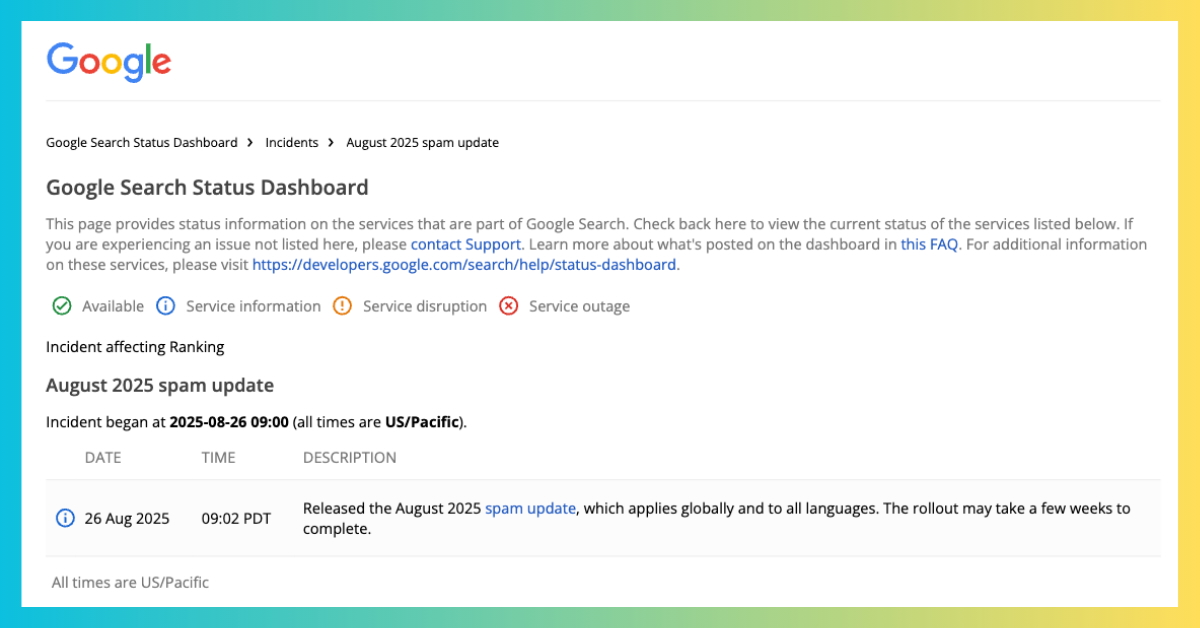Viewport: 1200px width, 628px height.
Task: Click the bold August 2025 spam update heading
Action: tap(160, 385)
